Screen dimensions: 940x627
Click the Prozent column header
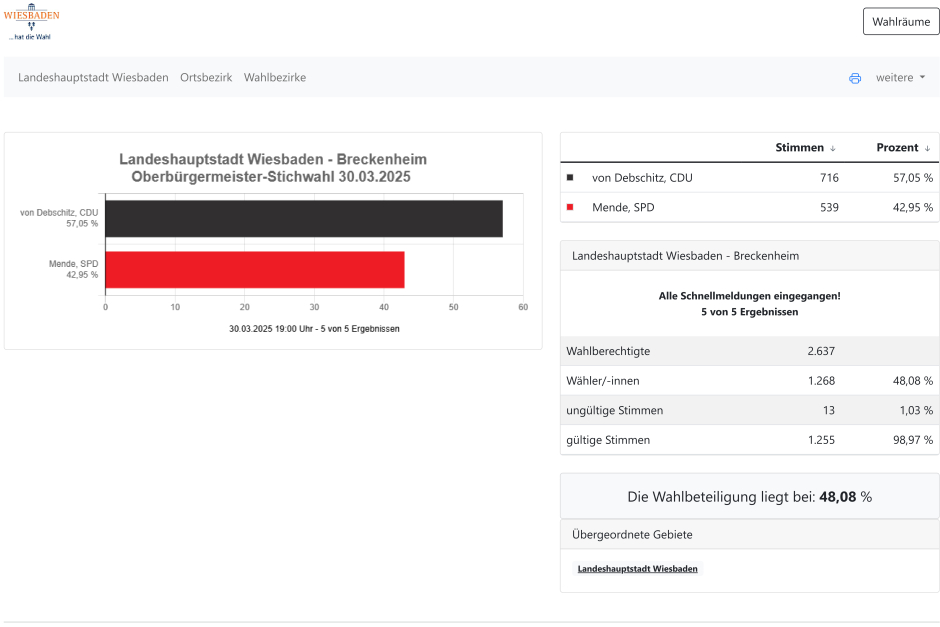(x=897, y=147)
